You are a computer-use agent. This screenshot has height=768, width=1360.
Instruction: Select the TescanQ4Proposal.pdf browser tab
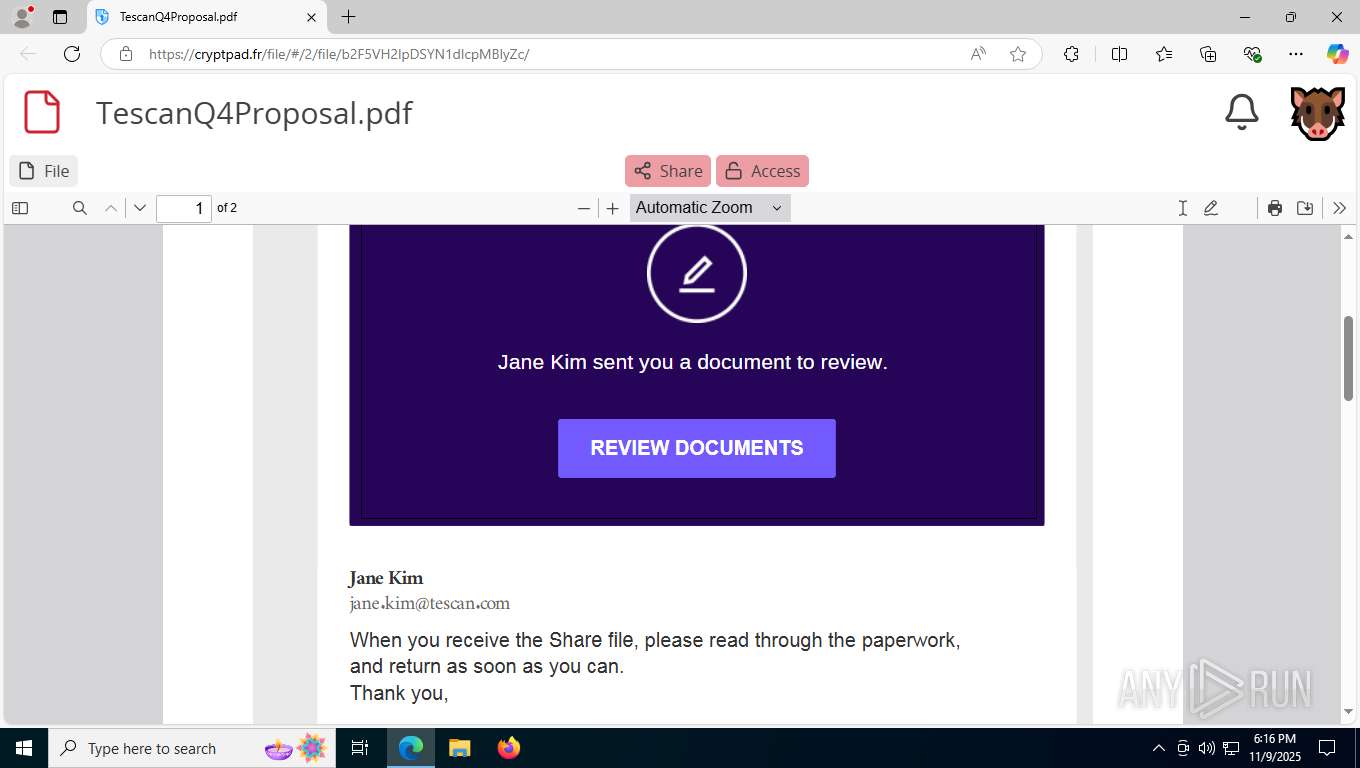(x=206, y=17)
